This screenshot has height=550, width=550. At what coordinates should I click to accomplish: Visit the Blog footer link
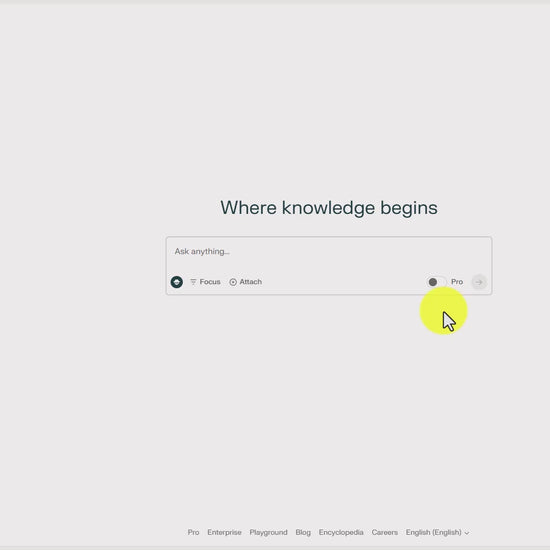pos(303,532)
